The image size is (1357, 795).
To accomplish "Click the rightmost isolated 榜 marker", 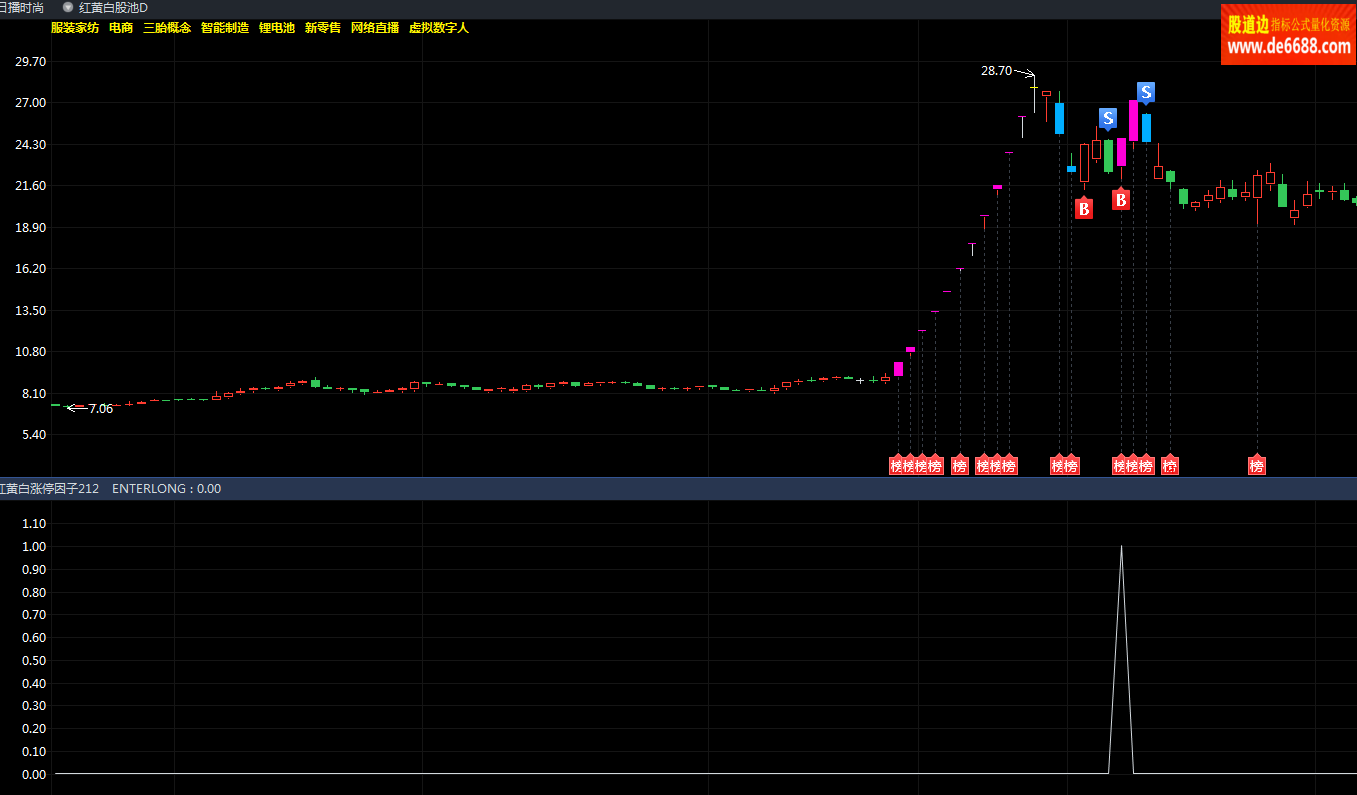I will (x=1257, y=465).
